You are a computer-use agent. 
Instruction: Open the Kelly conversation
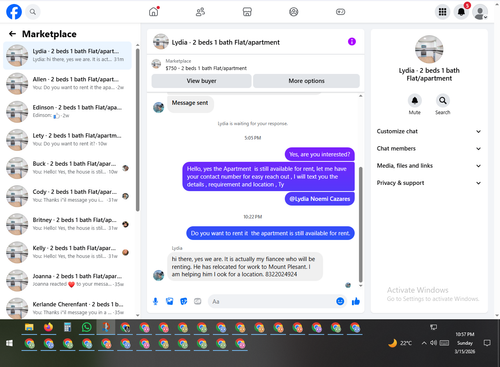tap(67, 252)
